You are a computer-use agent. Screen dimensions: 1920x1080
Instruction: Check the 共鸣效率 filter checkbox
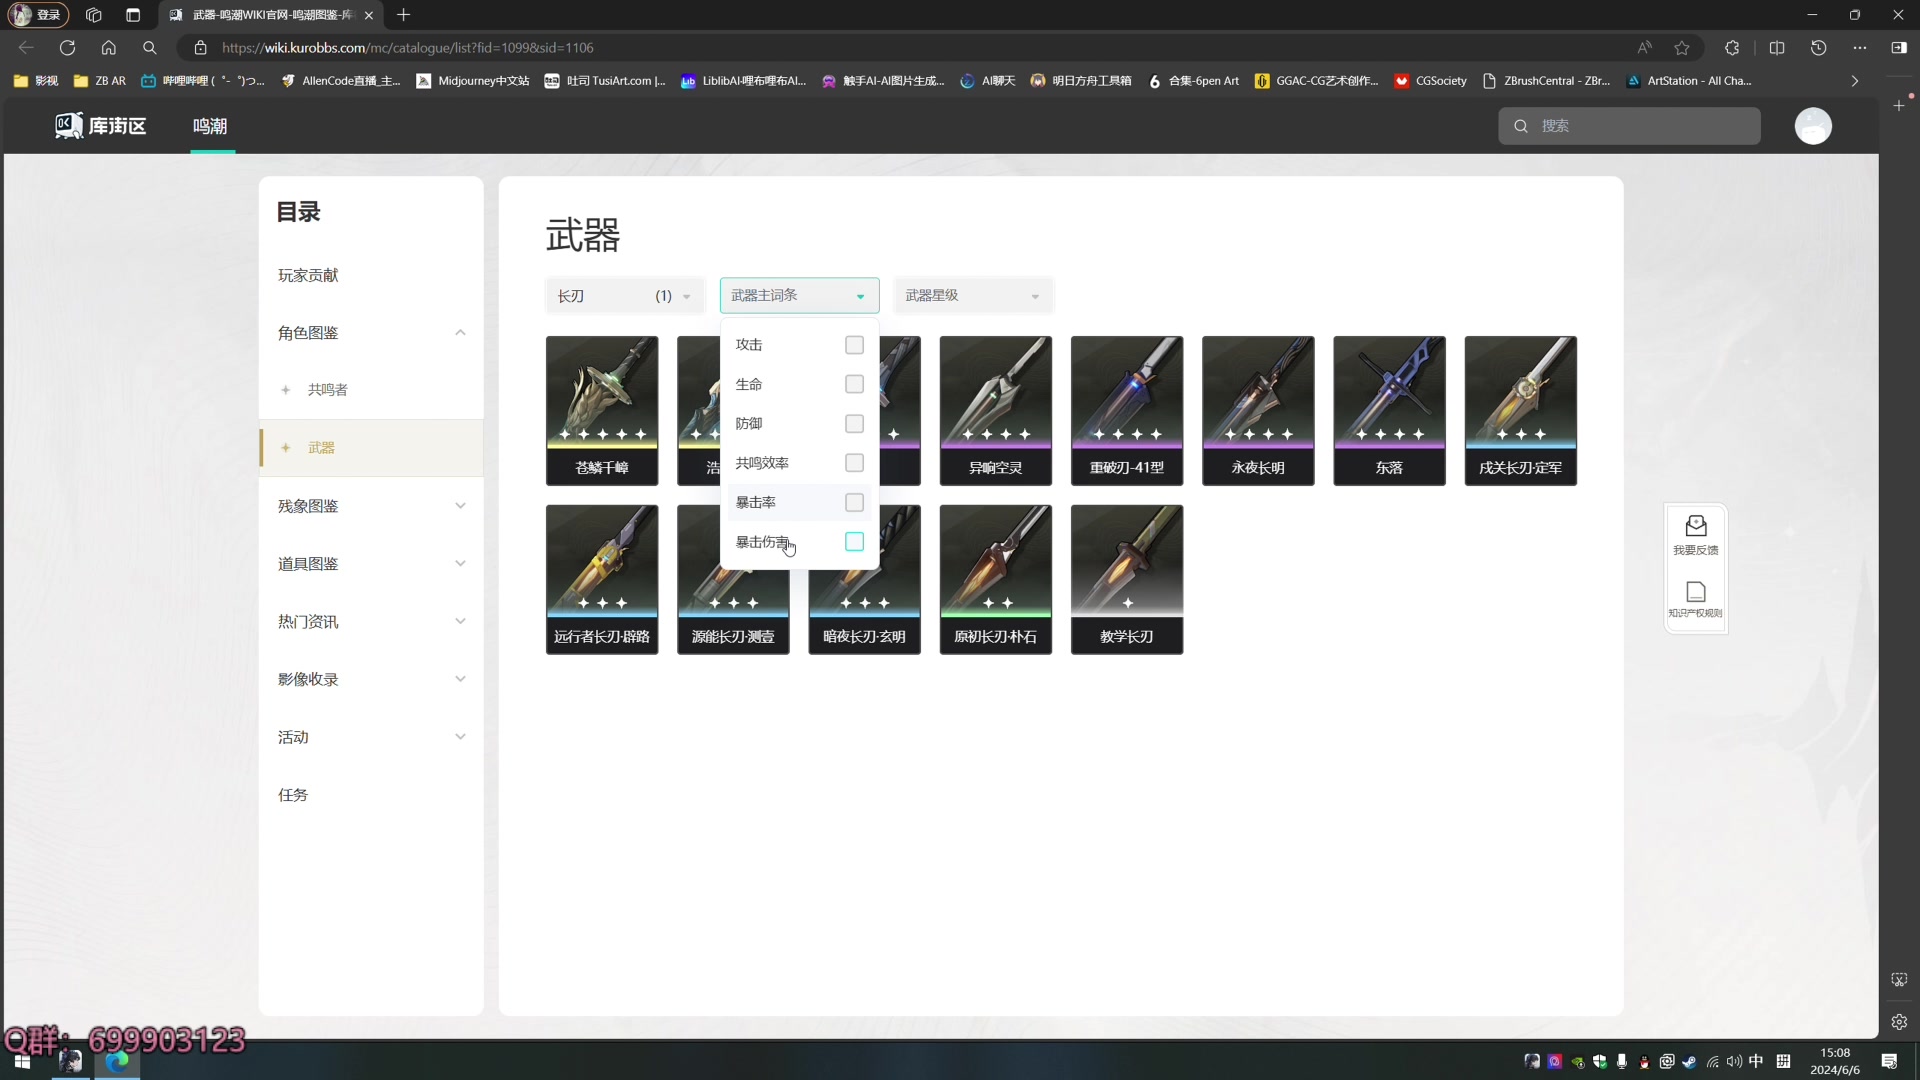coord(854,463)
